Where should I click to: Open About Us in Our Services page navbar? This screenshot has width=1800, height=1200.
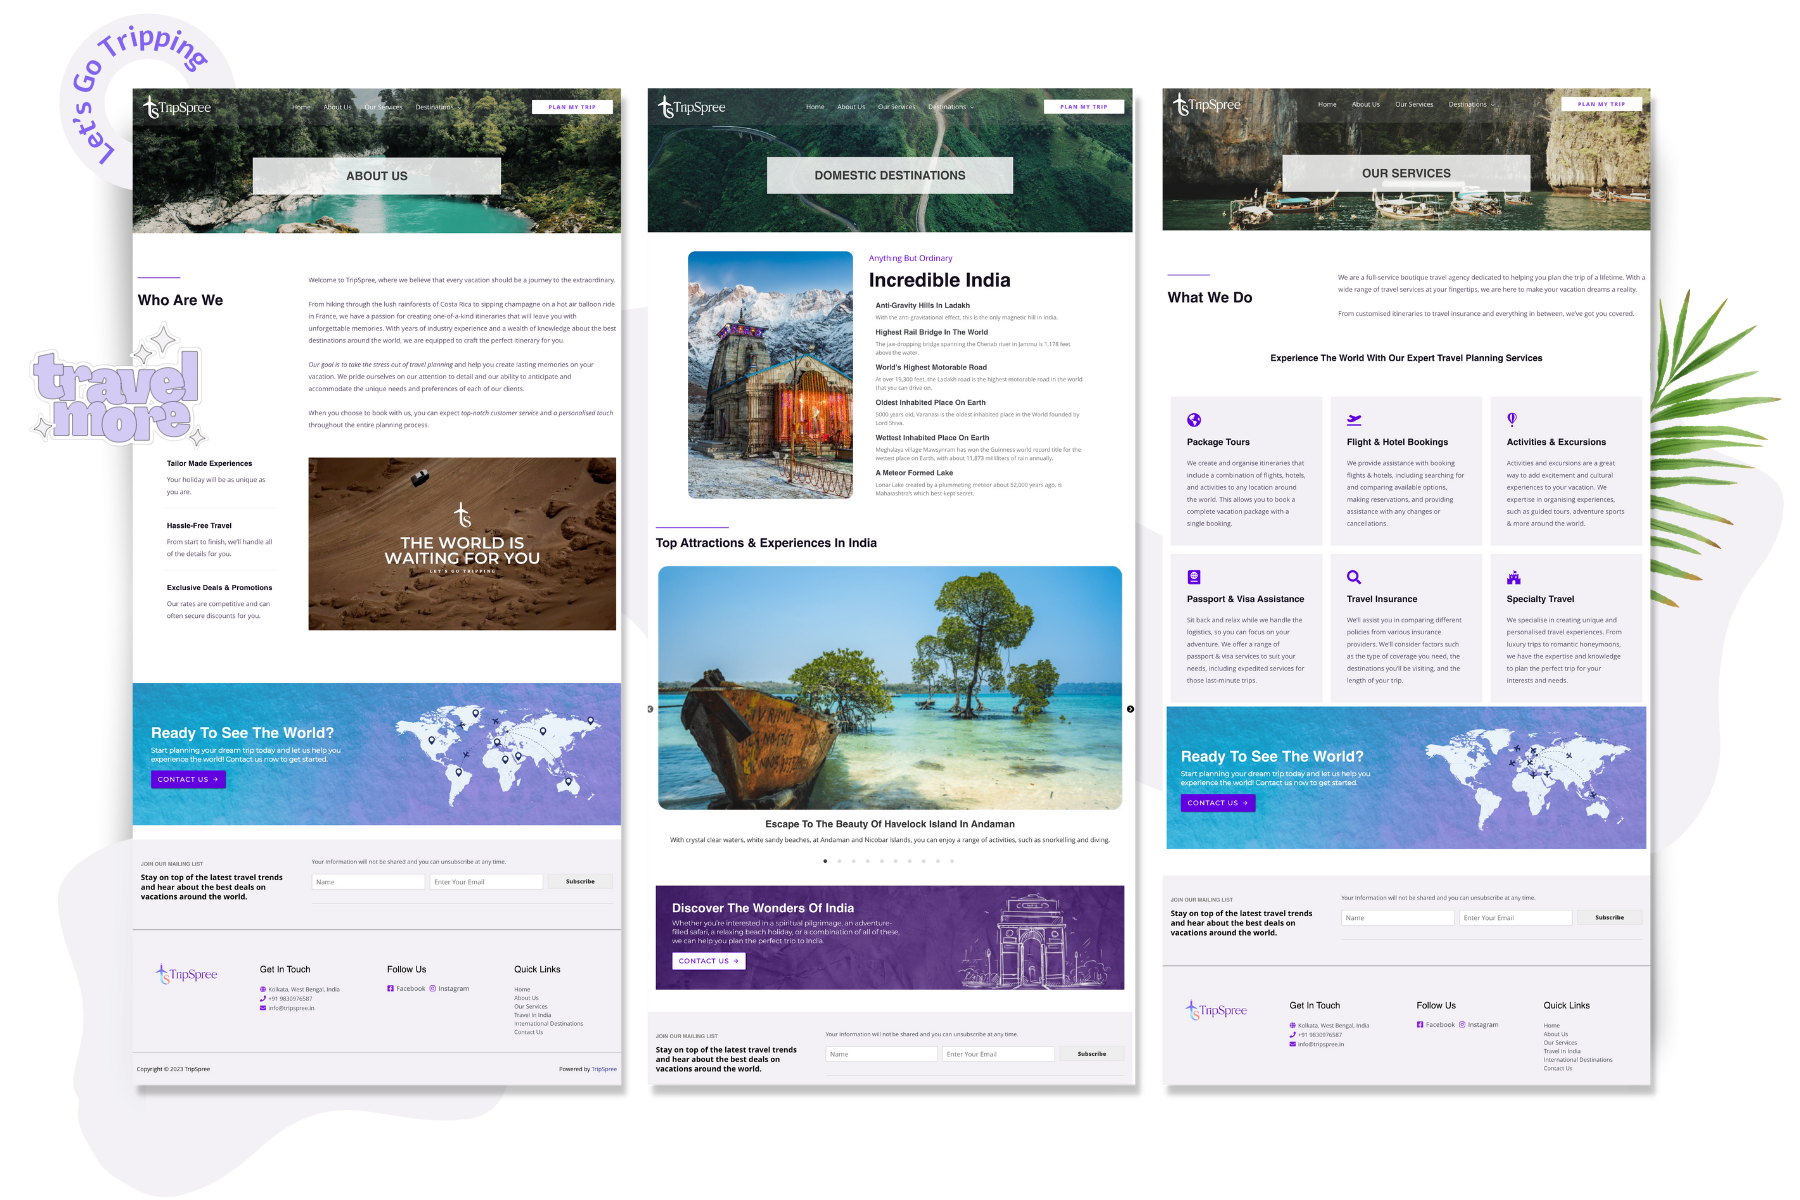(1366, 104)
